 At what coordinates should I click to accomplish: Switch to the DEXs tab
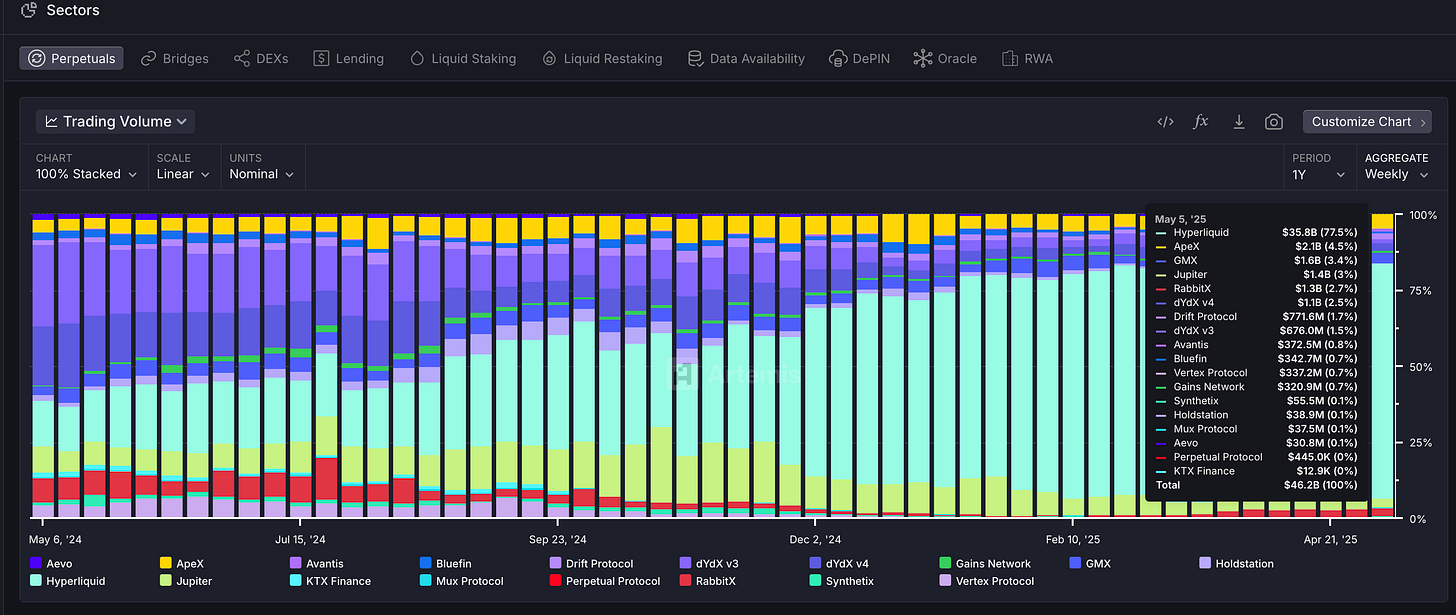point(261,58)
